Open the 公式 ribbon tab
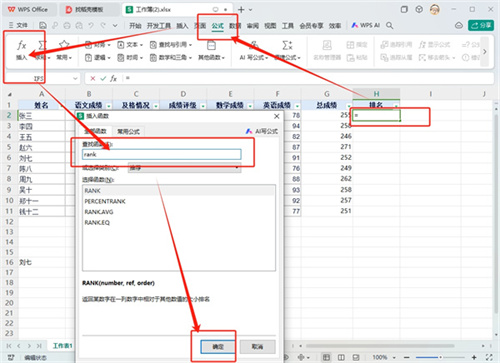500x363 pixels. 217,26
